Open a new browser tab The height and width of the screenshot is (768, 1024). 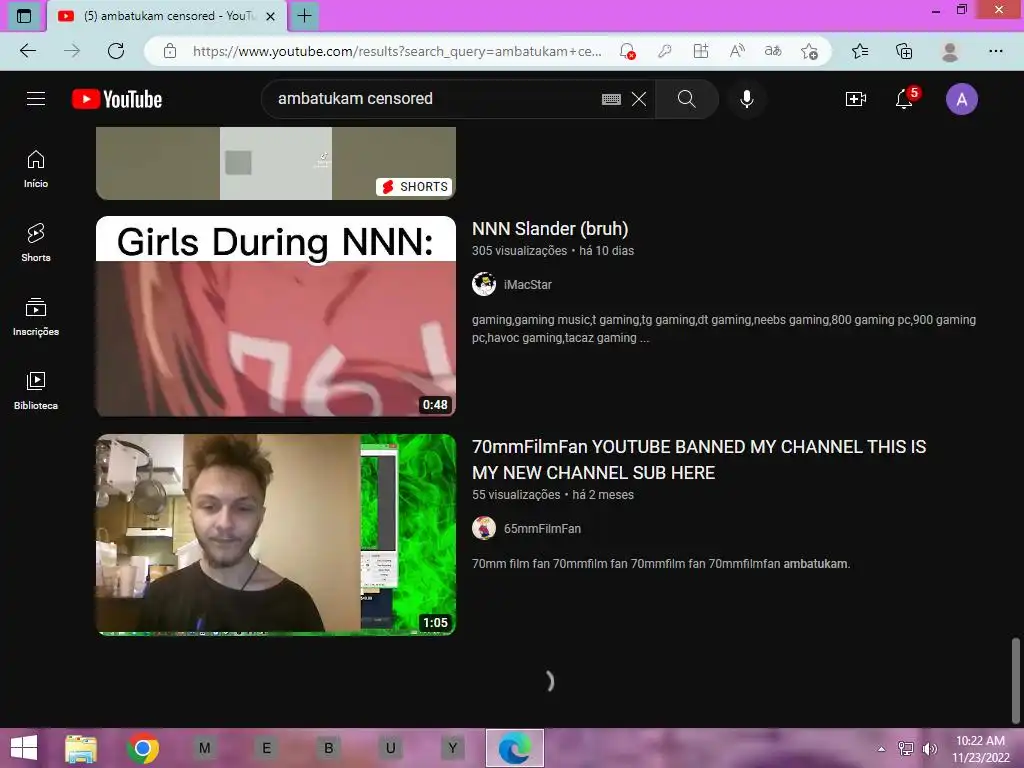[x=304, y=16]
